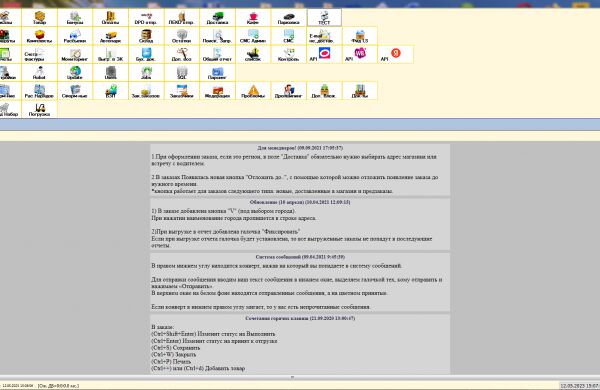Click the Update globe icon
Viewport: 600px width, 390px height.
coord(75,73)
